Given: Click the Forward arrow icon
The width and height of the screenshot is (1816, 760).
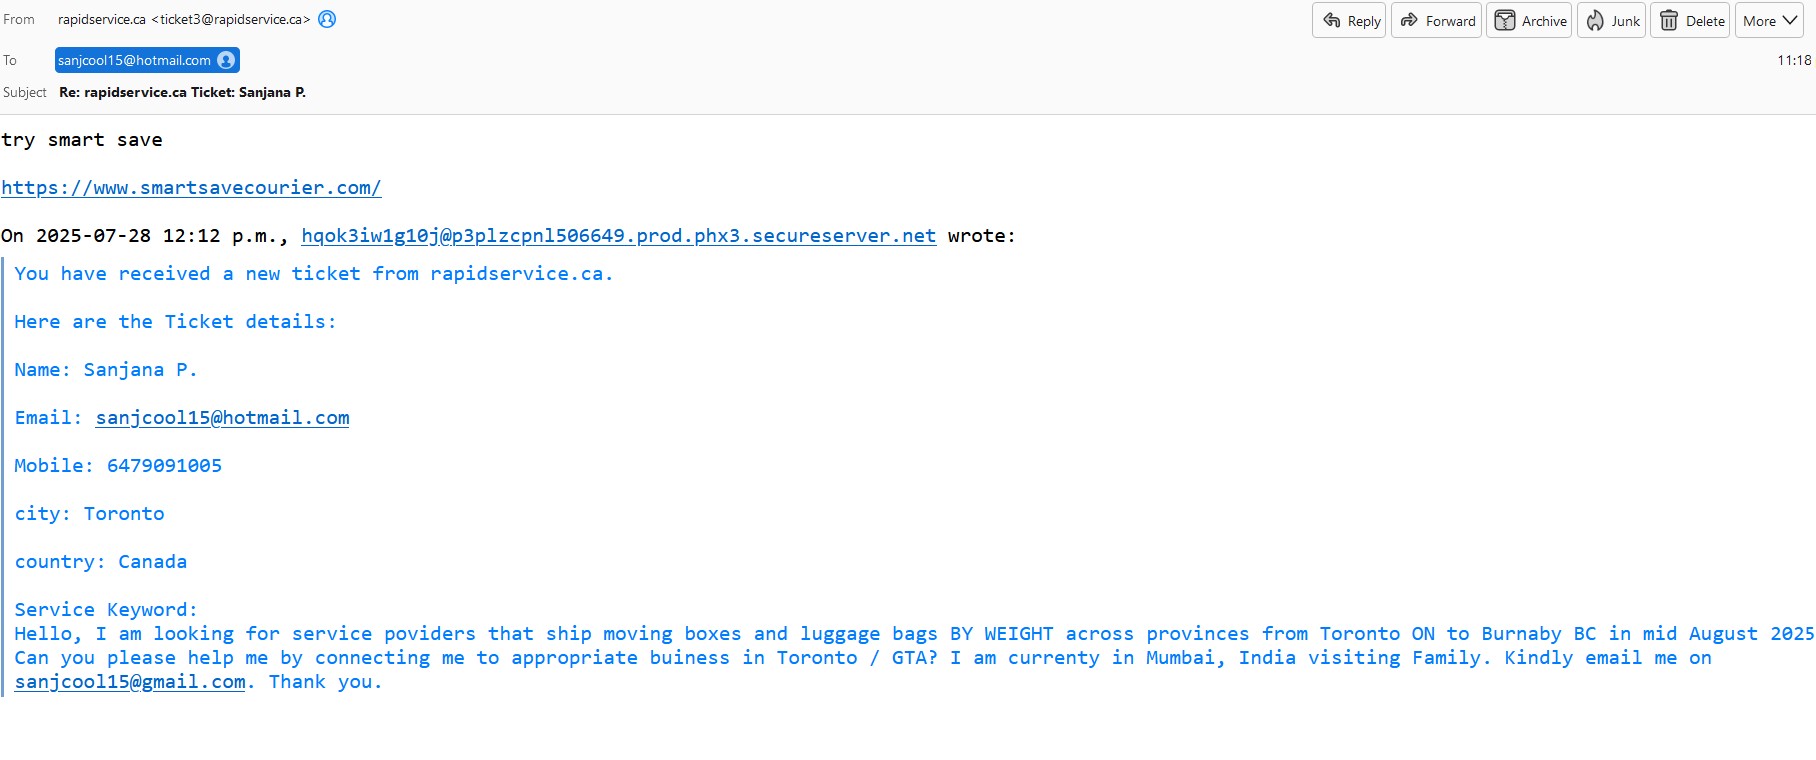Looking at the screenshot, I should [x=1409, y=20].
